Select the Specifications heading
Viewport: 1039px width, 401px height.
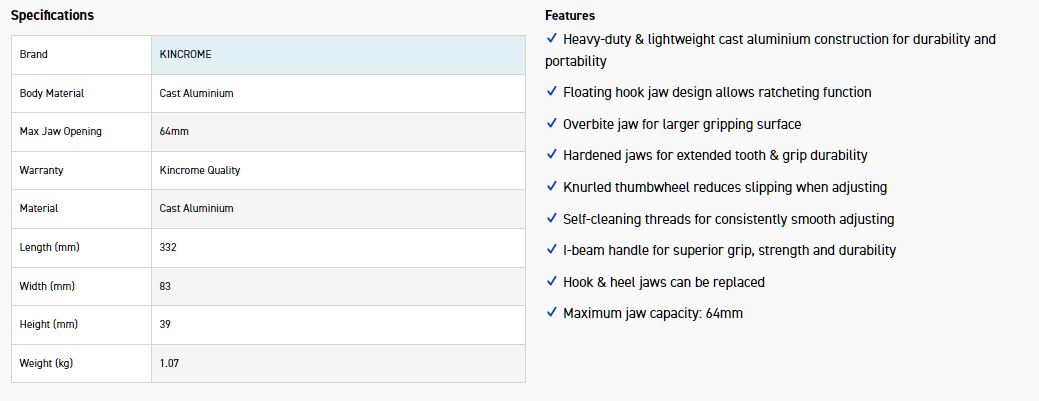click(52, 16)
